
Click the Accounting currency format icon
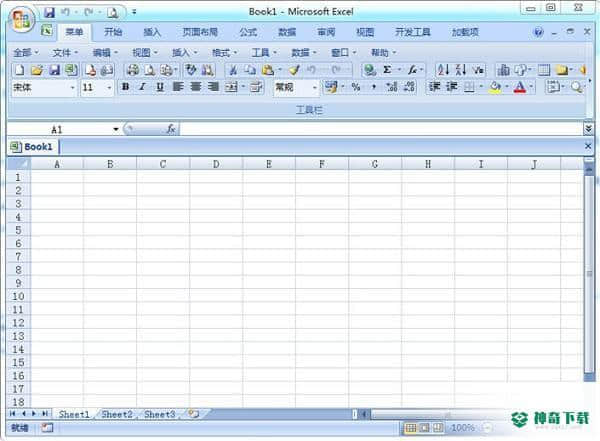[331, 87]
